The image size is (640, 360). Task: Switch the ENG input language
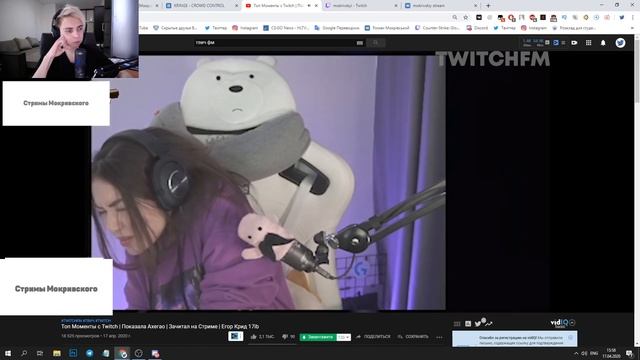[x=594, y=353]
